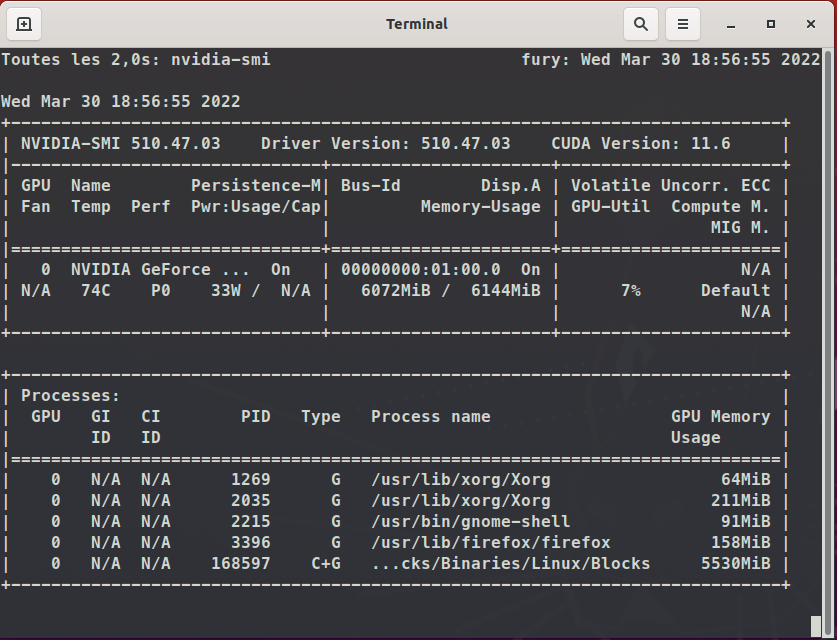Image resolution: width=837 pixels, height=640 pixels.
Task: Click the watch header 'Toutes les 2,0s: nvidia-smi'
Action: point(136,59)
